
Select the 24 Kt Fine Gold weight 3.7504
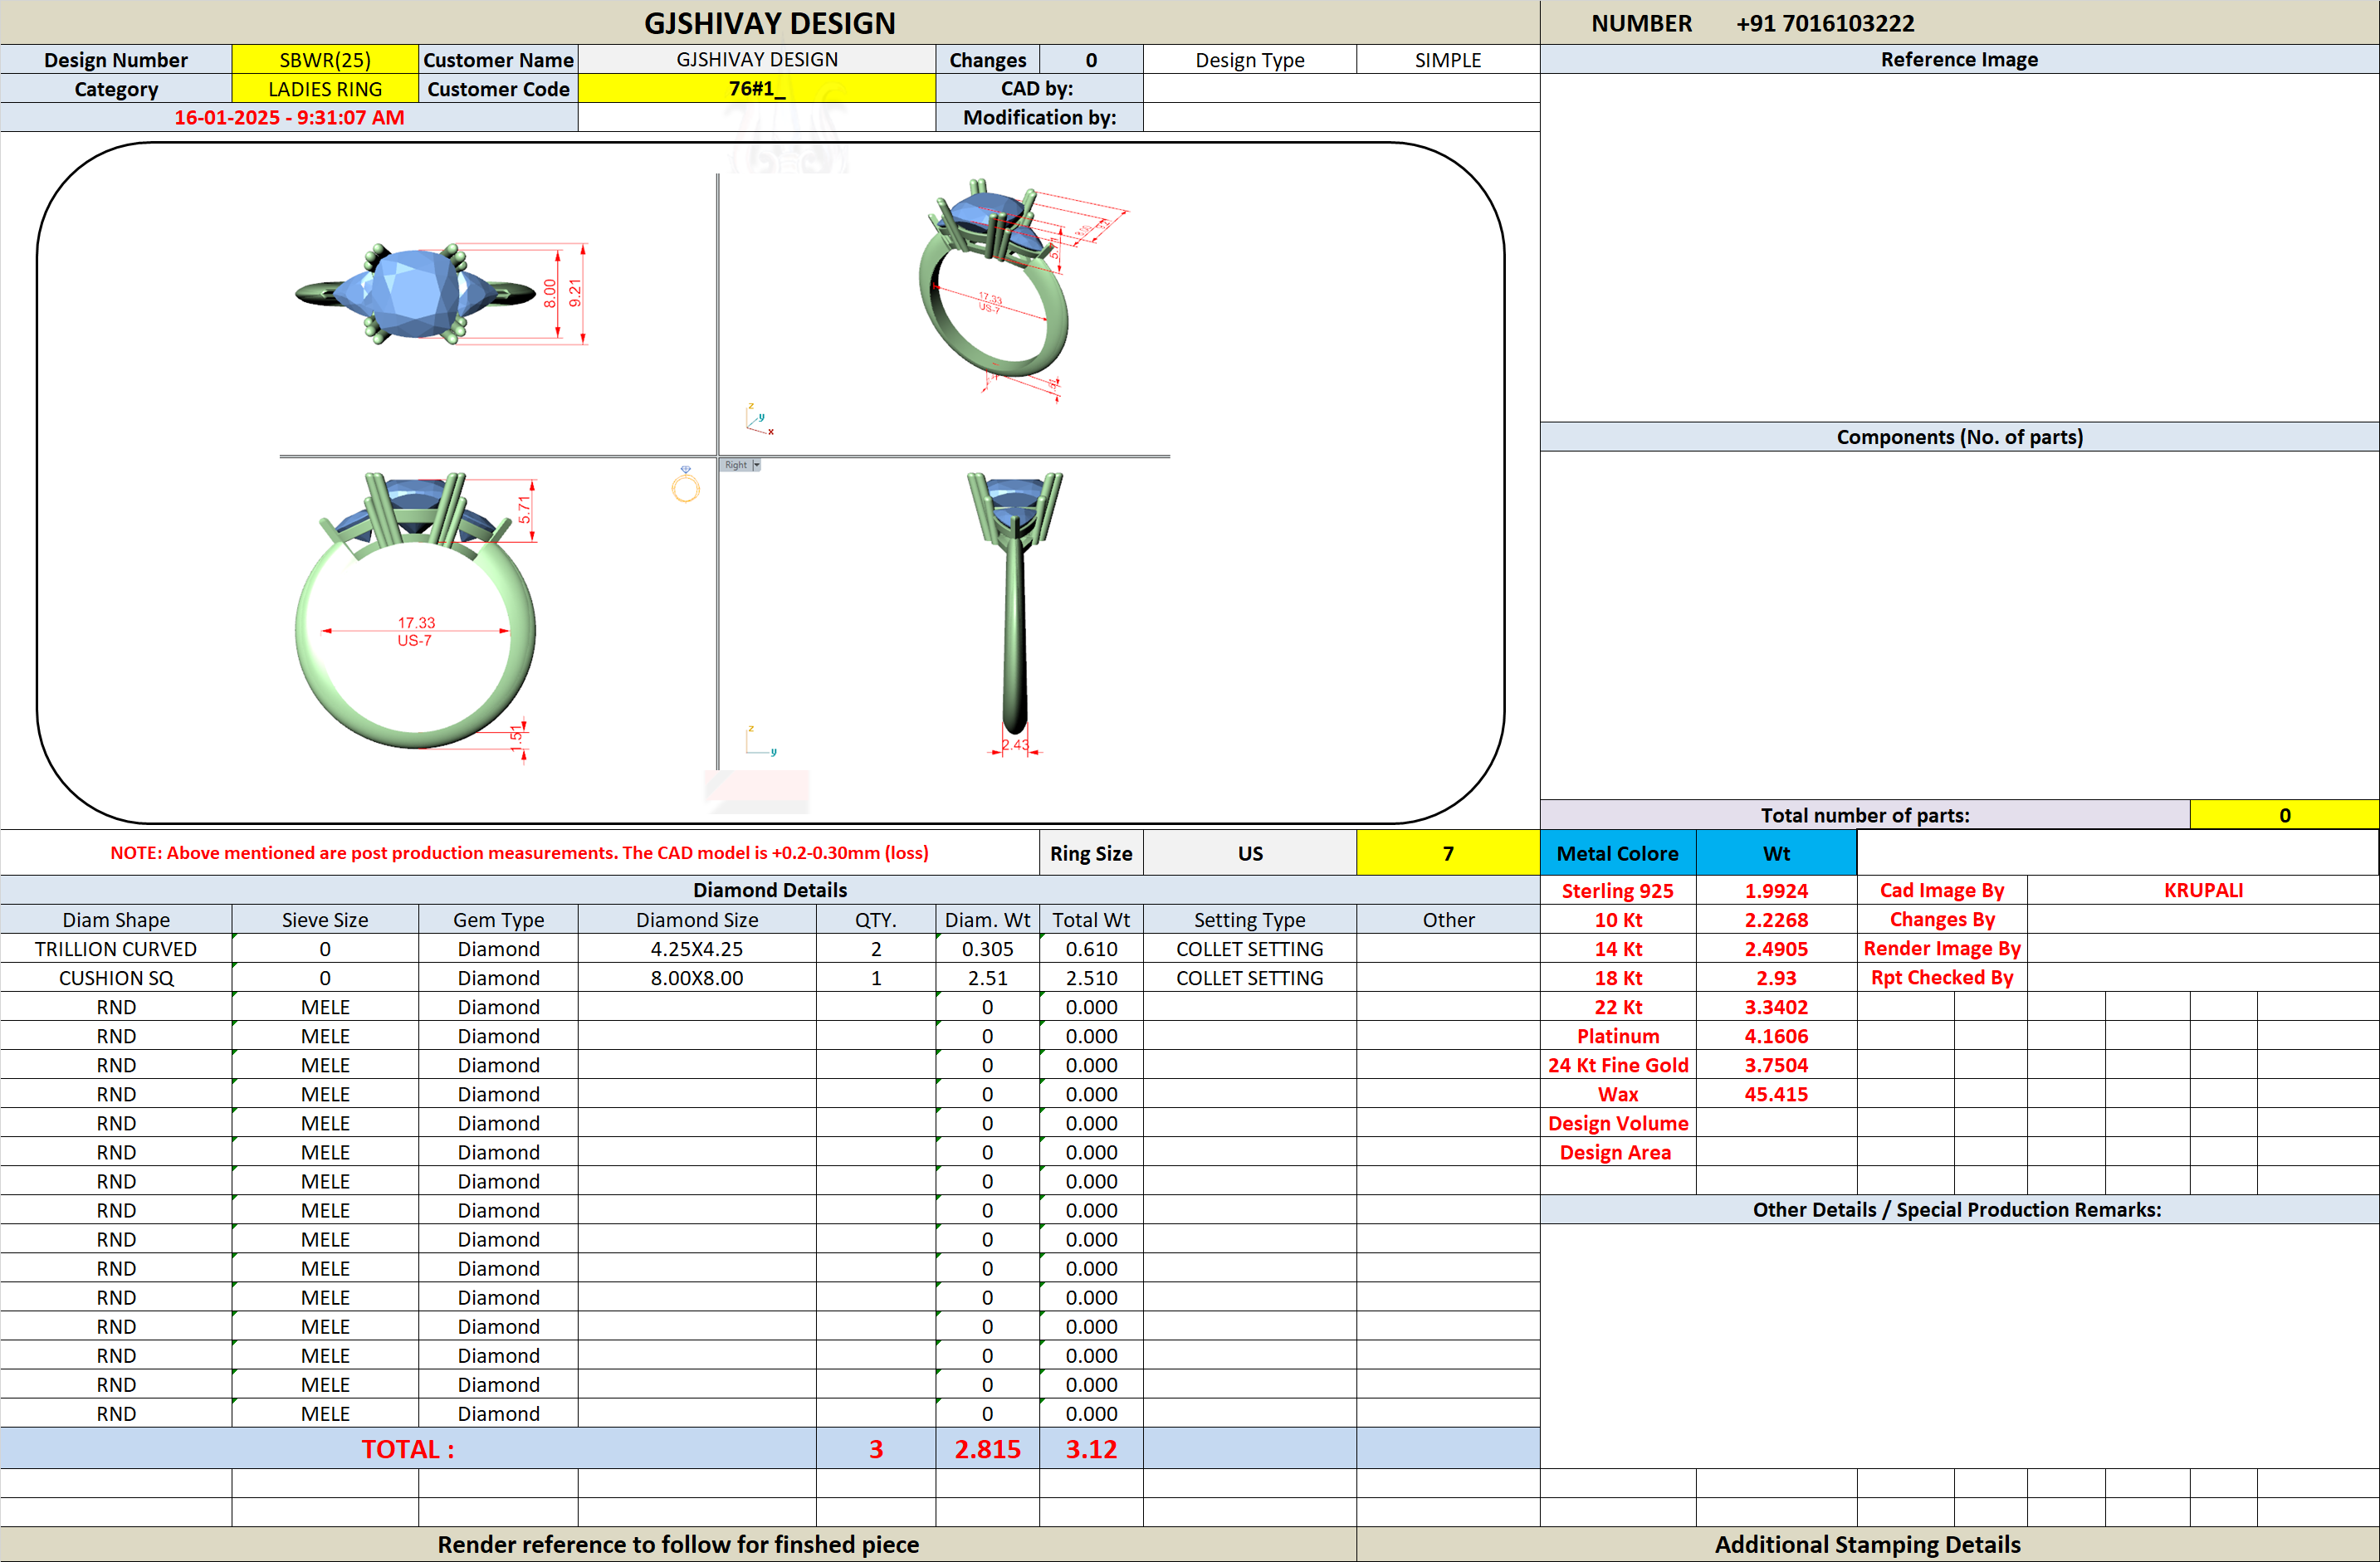(x=1776, y=1065)
